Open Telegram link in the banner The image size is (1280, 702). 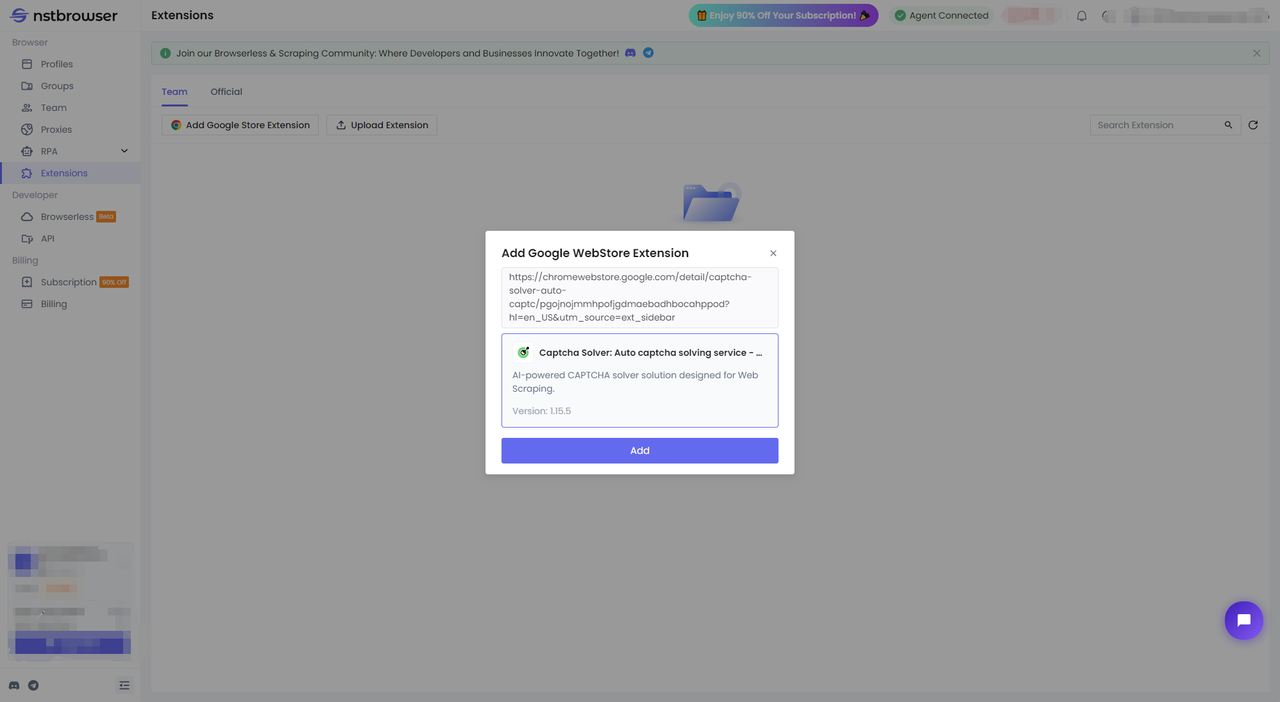point(648,53)
